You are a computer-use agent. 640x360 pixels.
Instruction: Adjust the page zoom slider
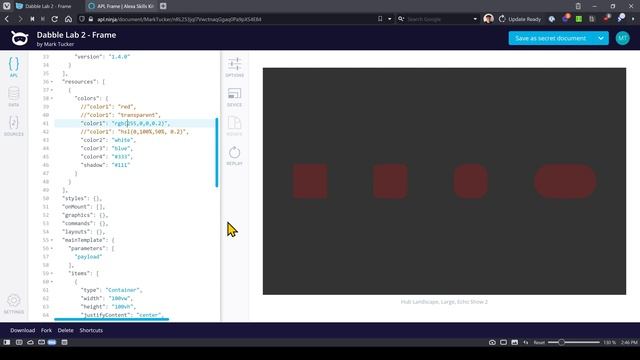click(x=574, y=342)
